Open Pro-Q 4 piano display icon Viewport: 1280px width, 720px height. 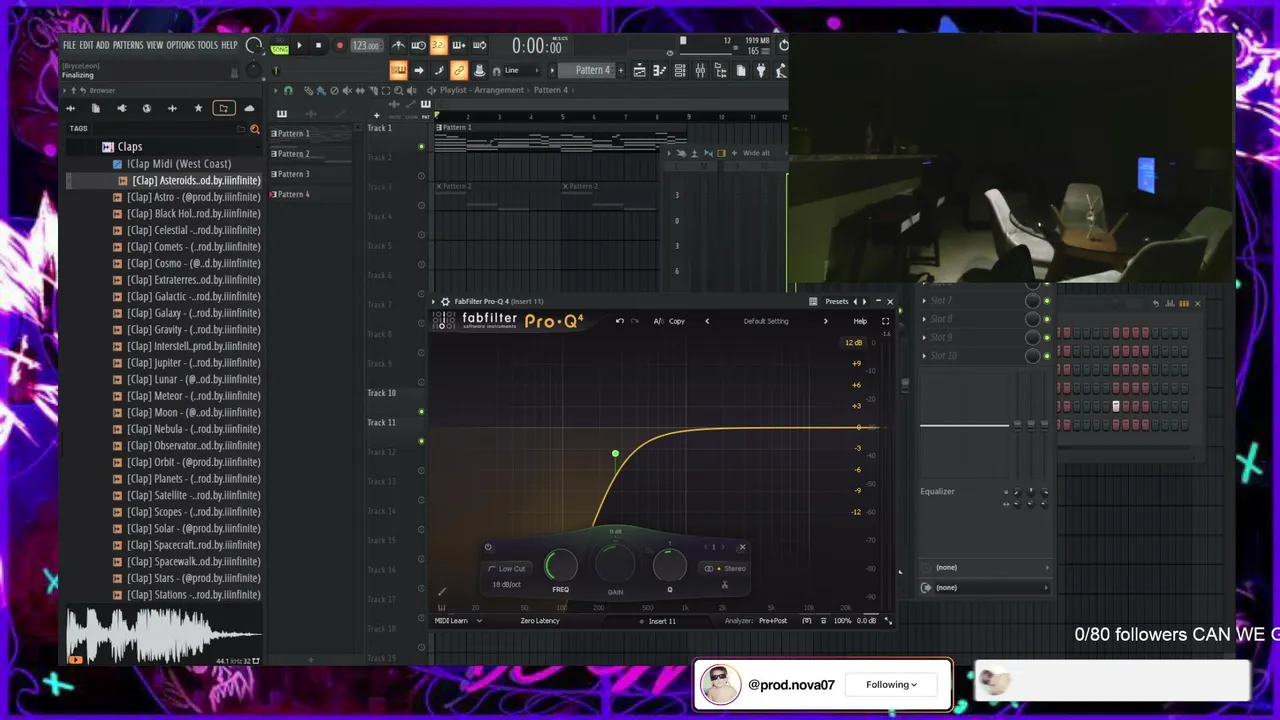coord(441,606)
